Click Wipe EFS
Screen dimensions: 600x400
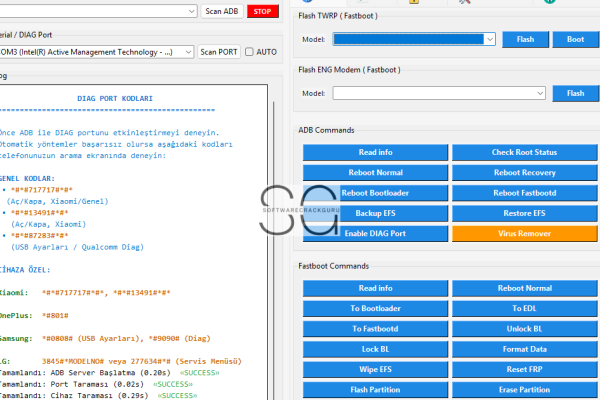pos(375,369)
